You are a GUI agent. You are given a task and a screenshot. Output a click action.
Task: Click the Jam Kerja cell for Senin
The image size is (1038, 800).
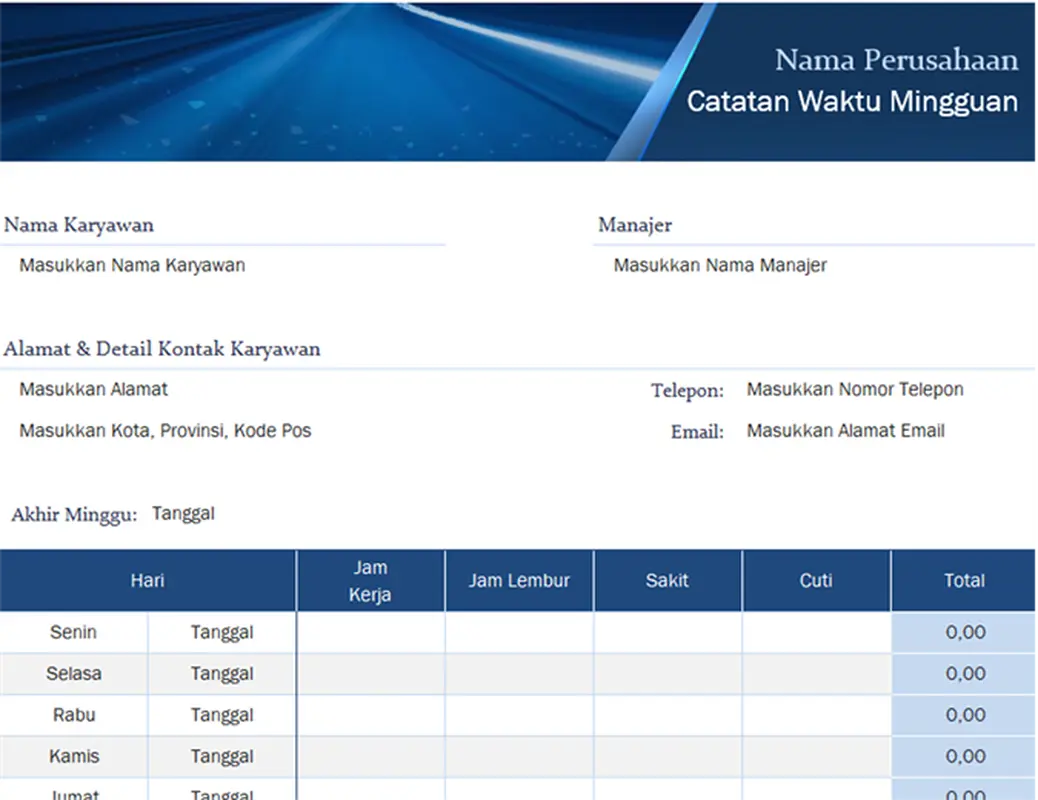tap(371, 632)
